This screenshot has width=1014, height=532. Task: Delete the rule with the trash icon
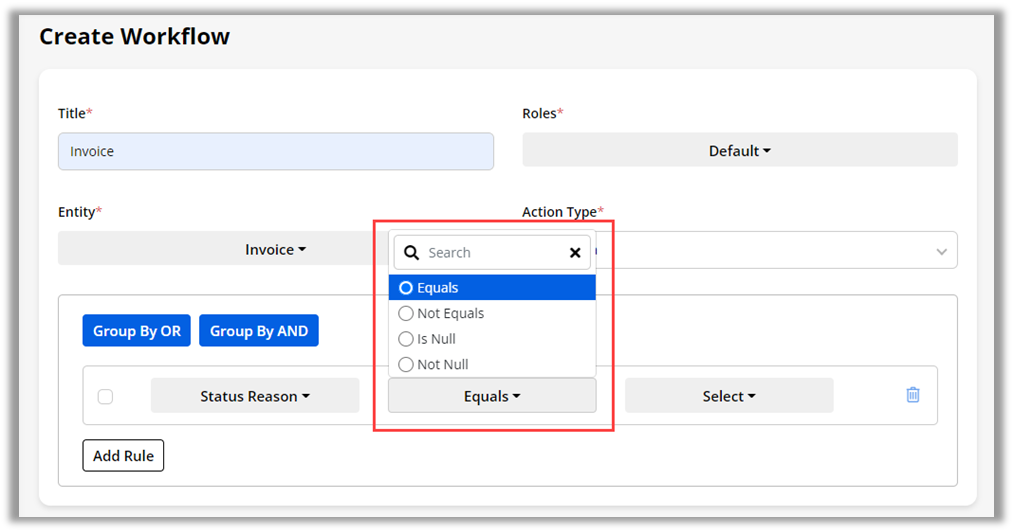click(912, 395)
